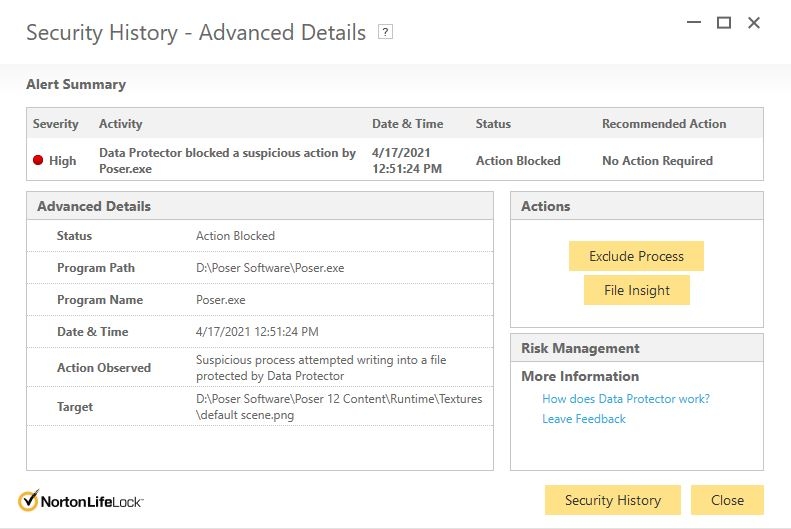Select the Severity column header
The width and height of the screenshot is (791, 529).
click(56, 124)
